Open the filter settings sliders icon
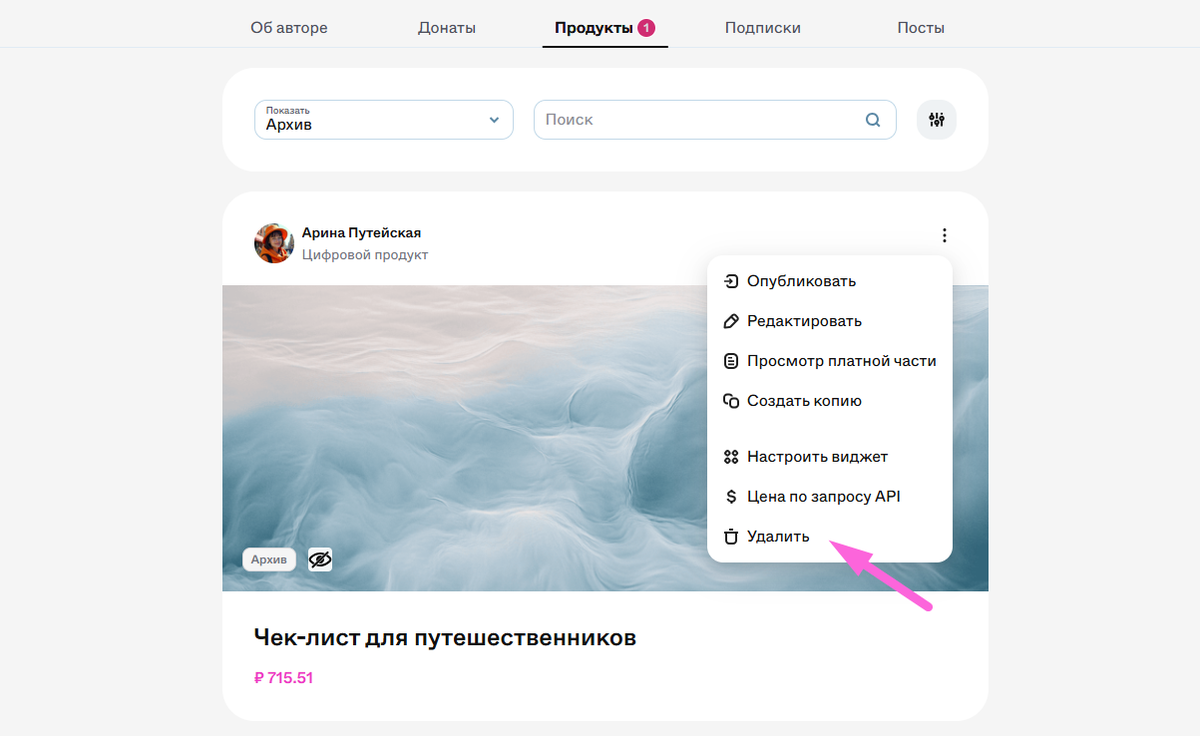The image size is (1200, 736). click(937, 120)
